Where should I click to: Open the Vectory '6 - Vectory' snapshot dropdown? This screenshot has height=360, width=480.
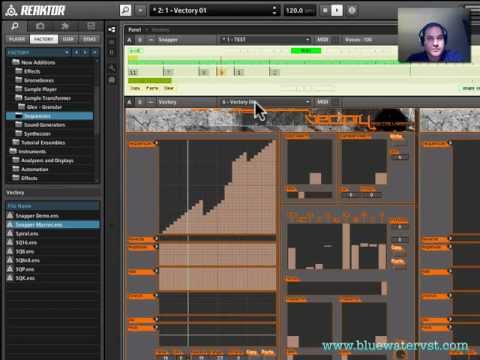[x=266, y=102]
